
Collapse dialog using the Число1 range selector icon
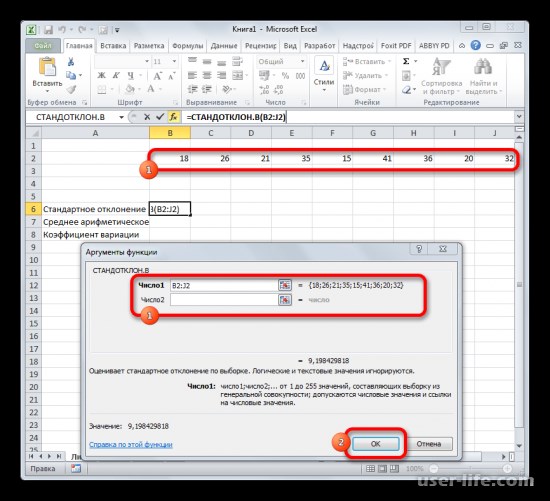[x=285, y=285]
